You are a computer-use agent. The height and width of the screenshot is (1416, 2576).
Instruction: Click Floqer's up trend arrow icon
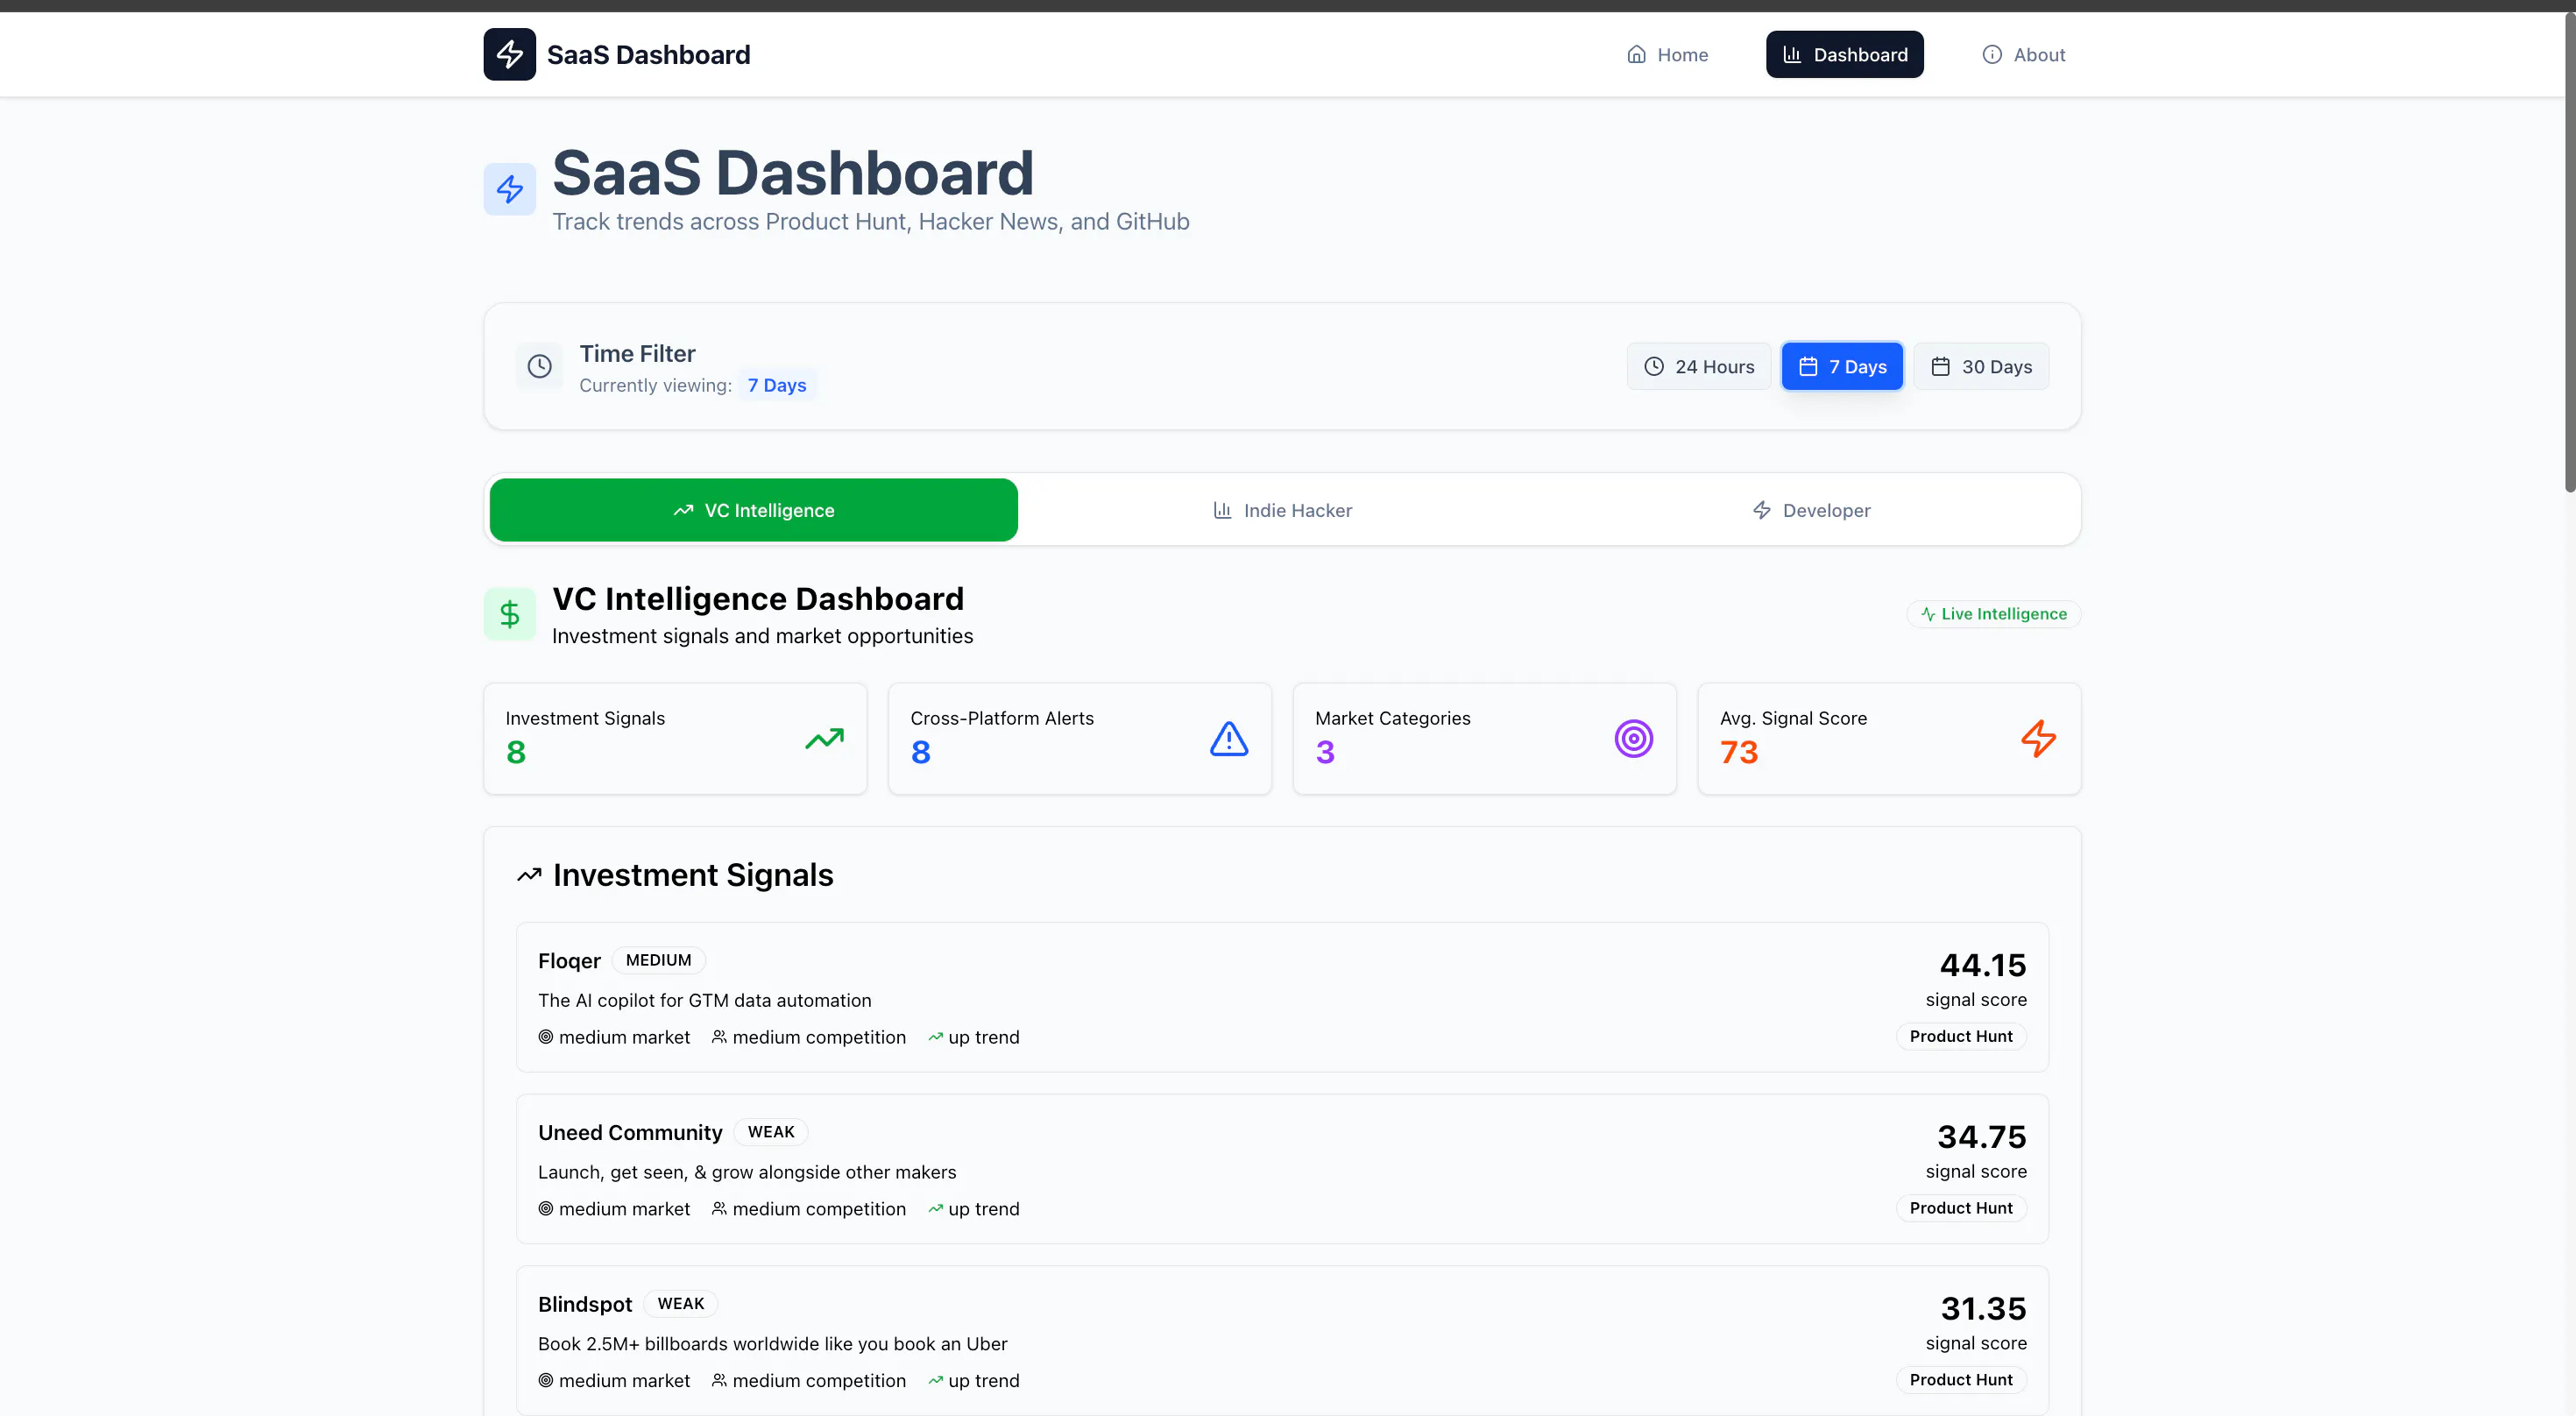point(935,1037)
